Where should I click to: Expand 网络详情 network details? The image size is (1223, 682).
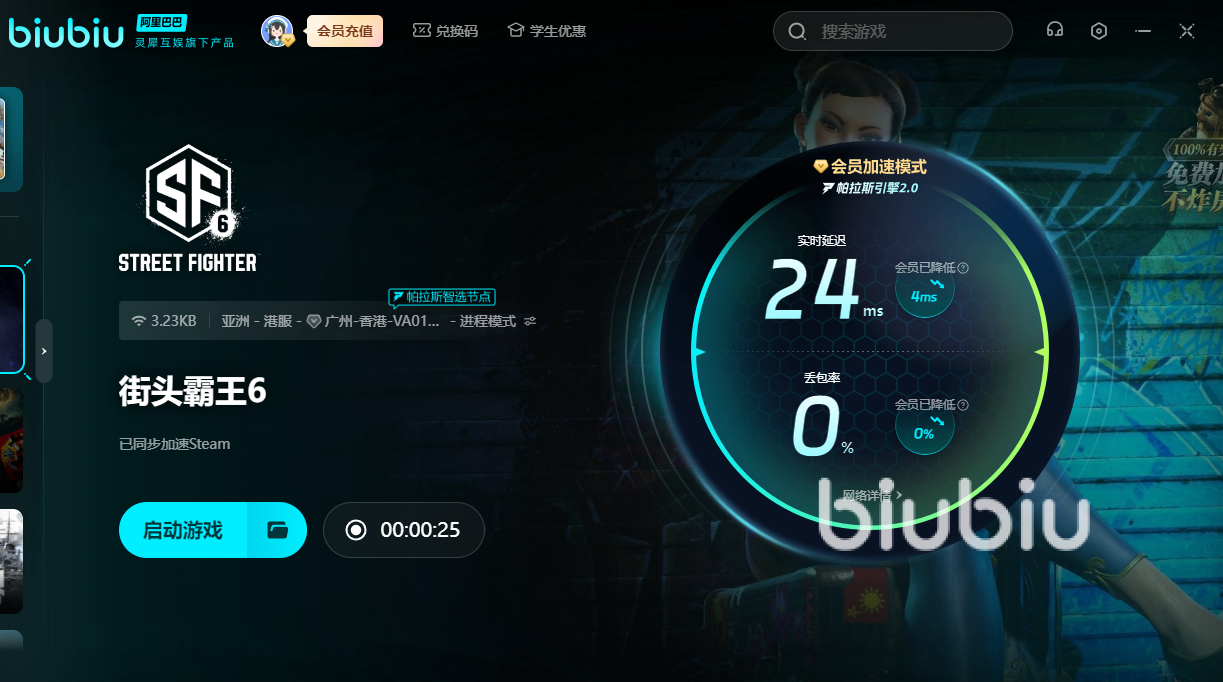point(872,494)
